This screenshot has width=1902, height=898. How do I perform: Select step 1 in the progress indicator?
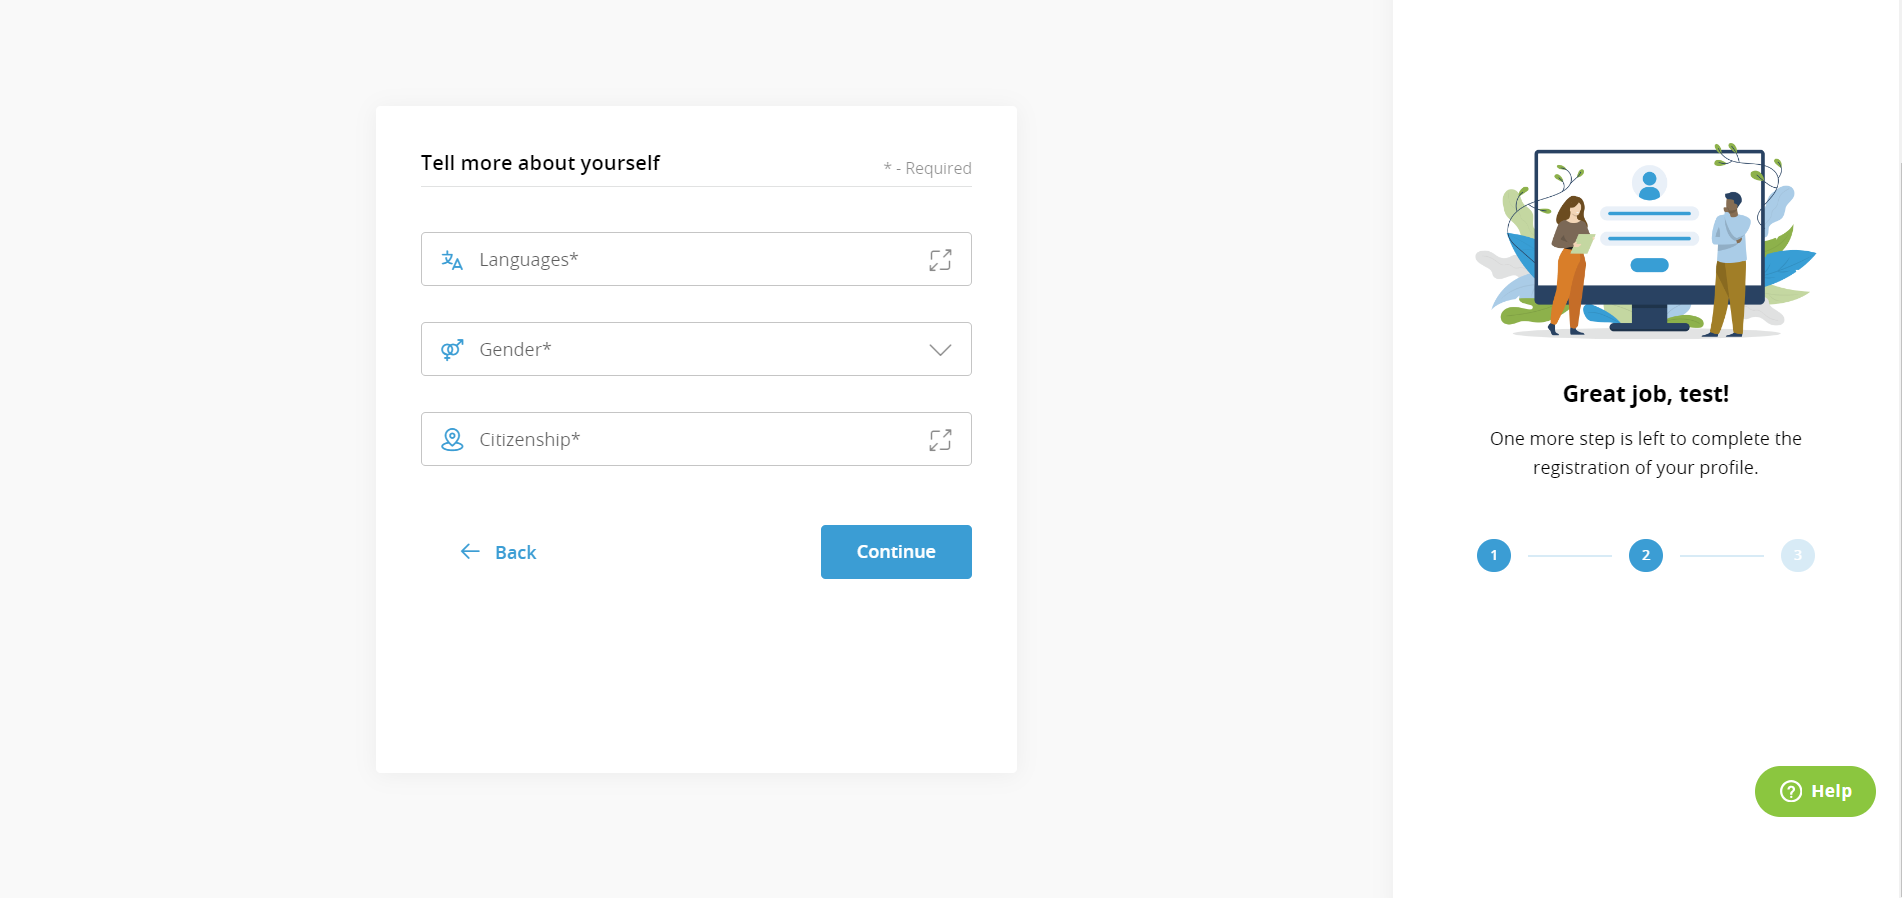1493,555
